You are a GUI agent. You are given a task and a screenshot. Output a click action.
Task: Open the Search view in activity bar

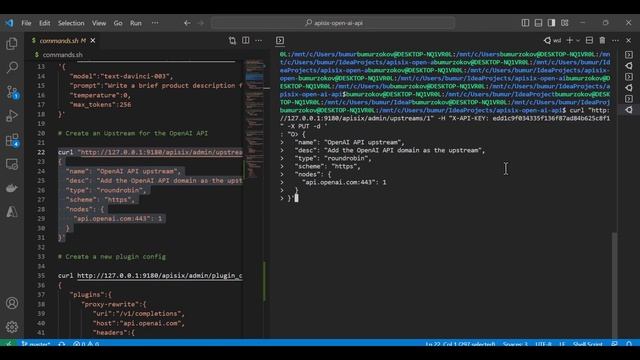12,67
